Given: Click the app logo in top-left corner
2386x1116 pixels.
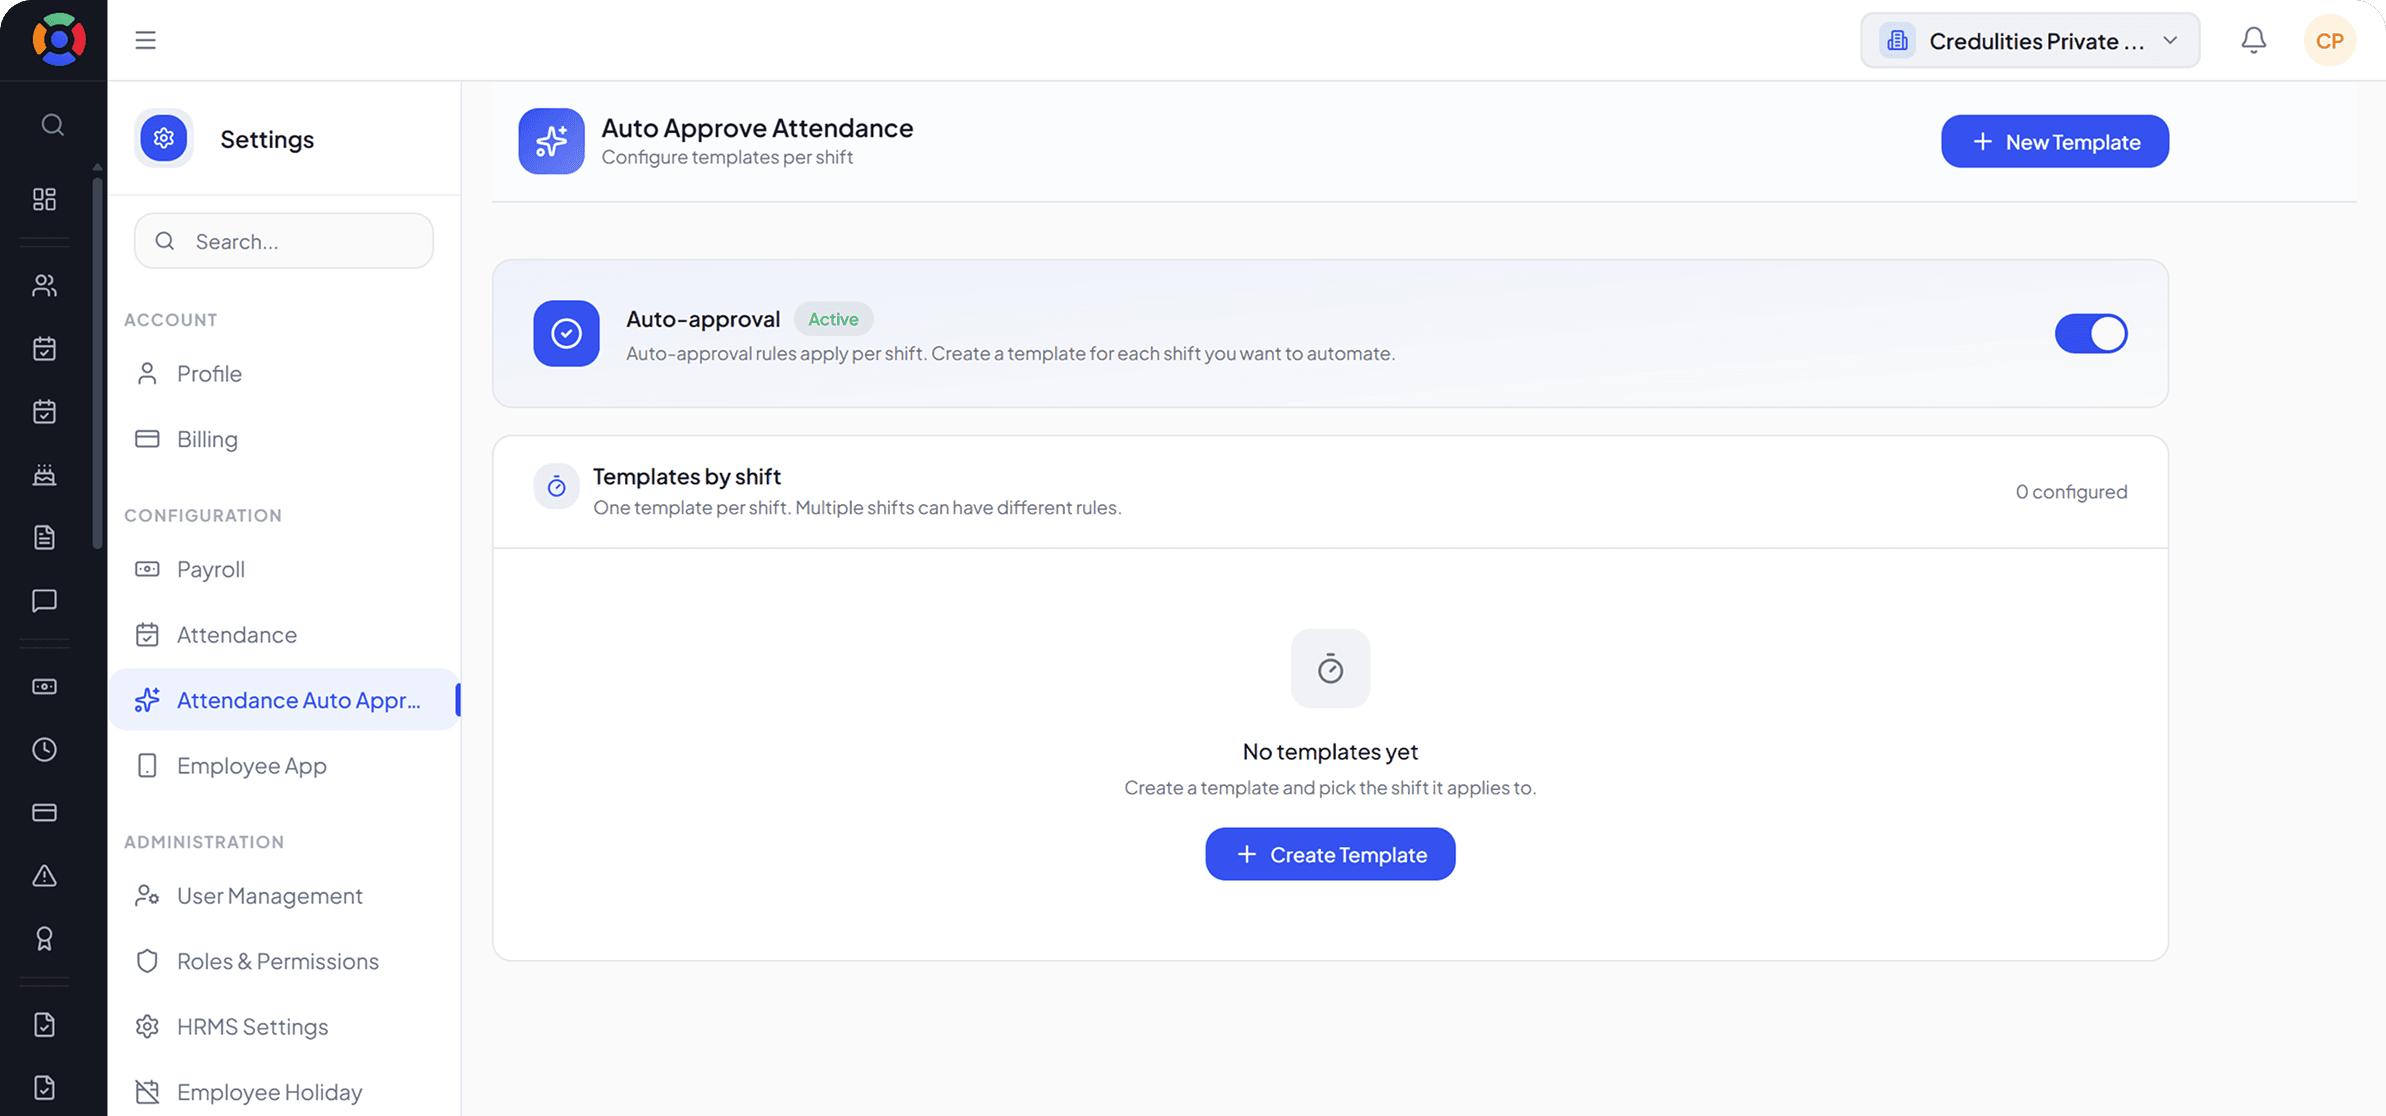Looking at the screenshot, I should (x=59, y=40).
